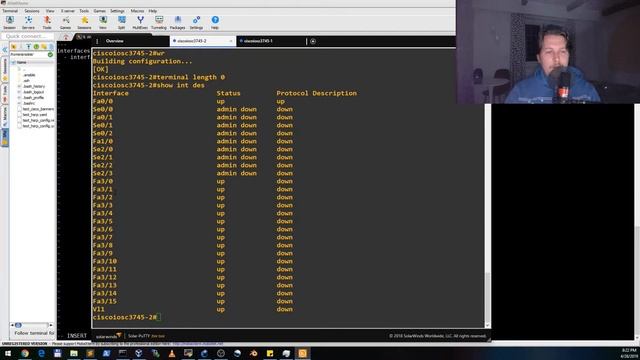
Task: Switch to the Solar-PuTTY Overview tab
Action: point(115,41)
